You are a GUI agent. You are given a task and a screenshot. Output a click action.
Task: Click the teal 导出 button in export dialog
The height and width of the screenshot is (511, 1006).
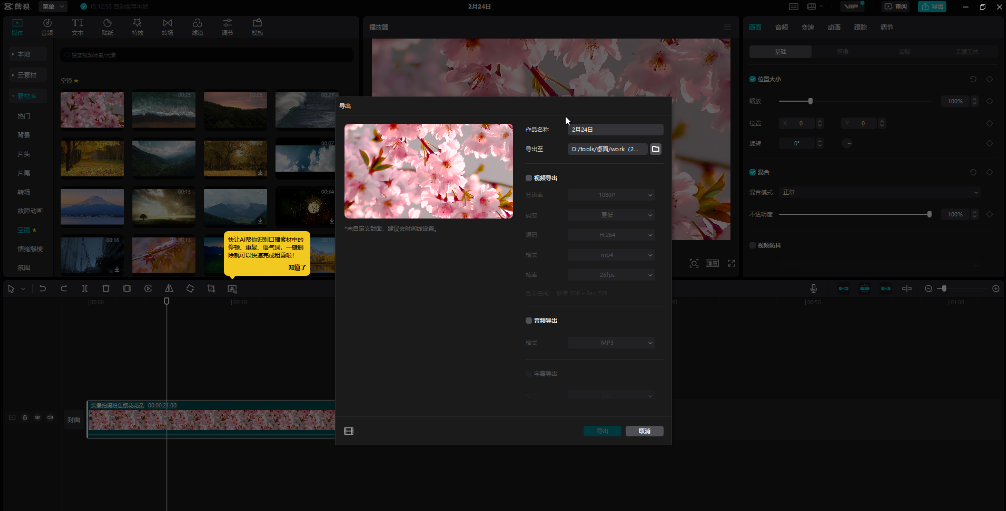coord(602,431)
